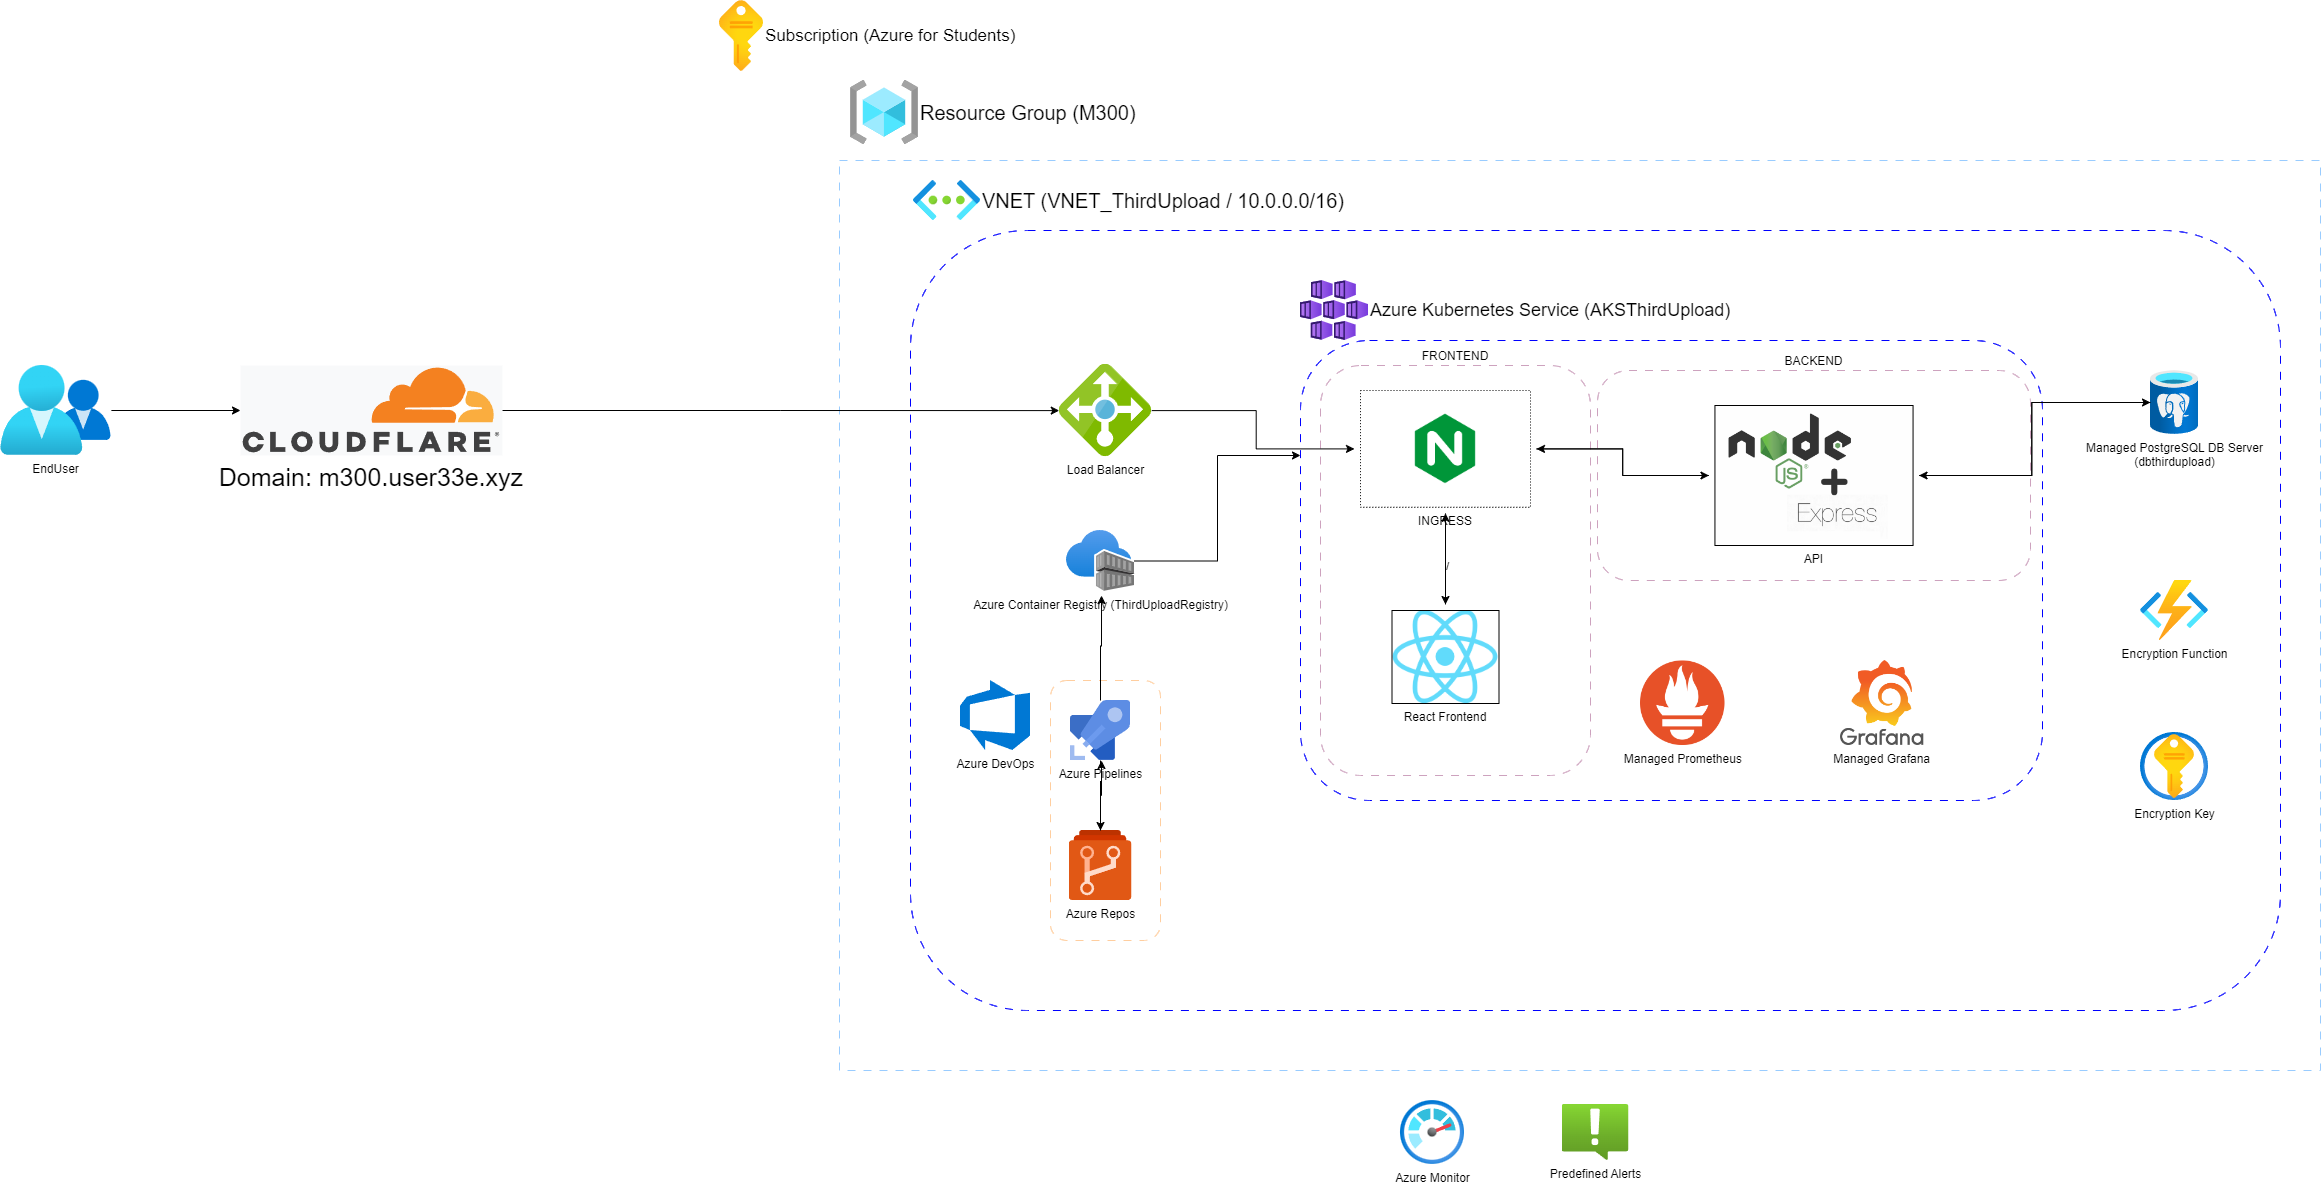This screenshot has height=1185, width=2321.
Task: Click the Managed Prometheus text label
Action: pos(1682,759)
